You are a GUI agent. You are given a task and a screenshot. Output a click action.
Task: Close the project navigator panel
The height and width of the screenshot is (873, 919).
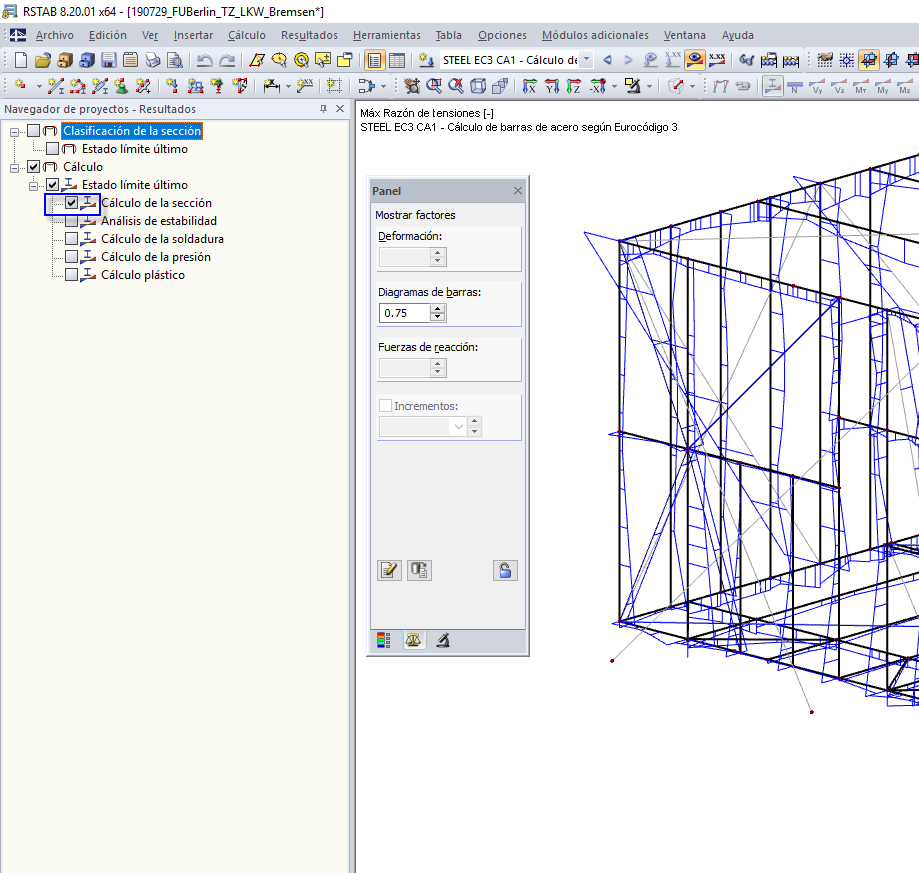click(x=340, y=108)
